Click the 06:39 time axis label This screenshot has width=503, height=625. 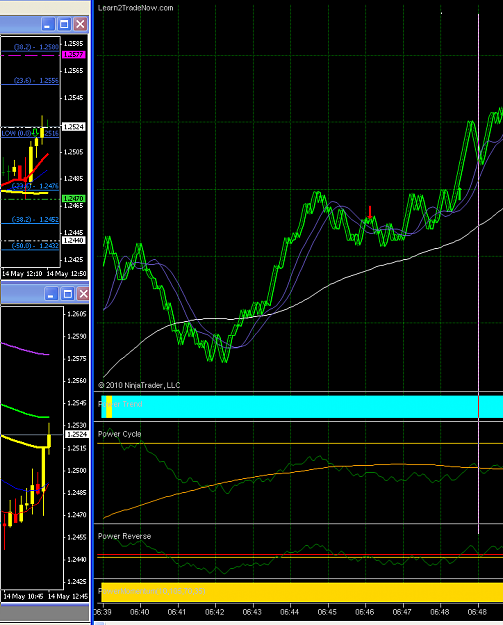click(x=102, y=612)
